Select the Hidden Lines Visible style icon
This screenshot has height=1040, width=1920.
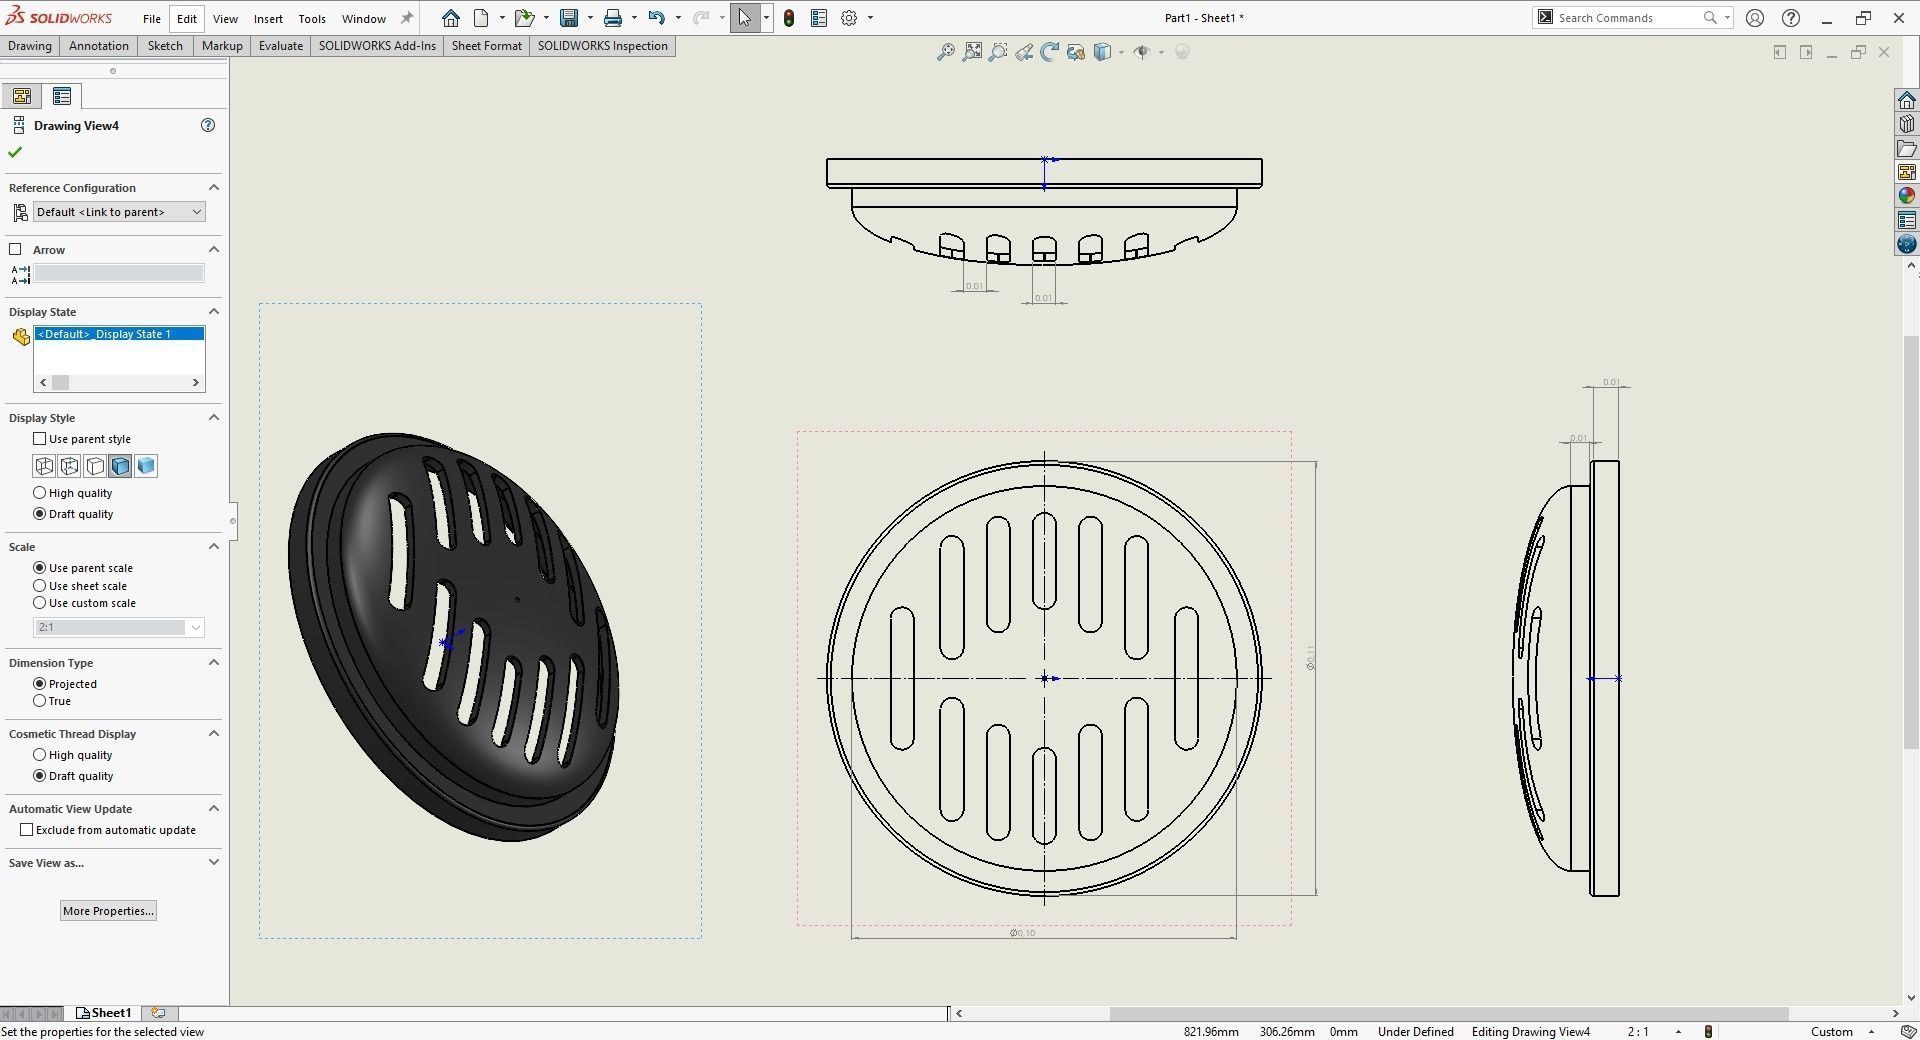70,466
